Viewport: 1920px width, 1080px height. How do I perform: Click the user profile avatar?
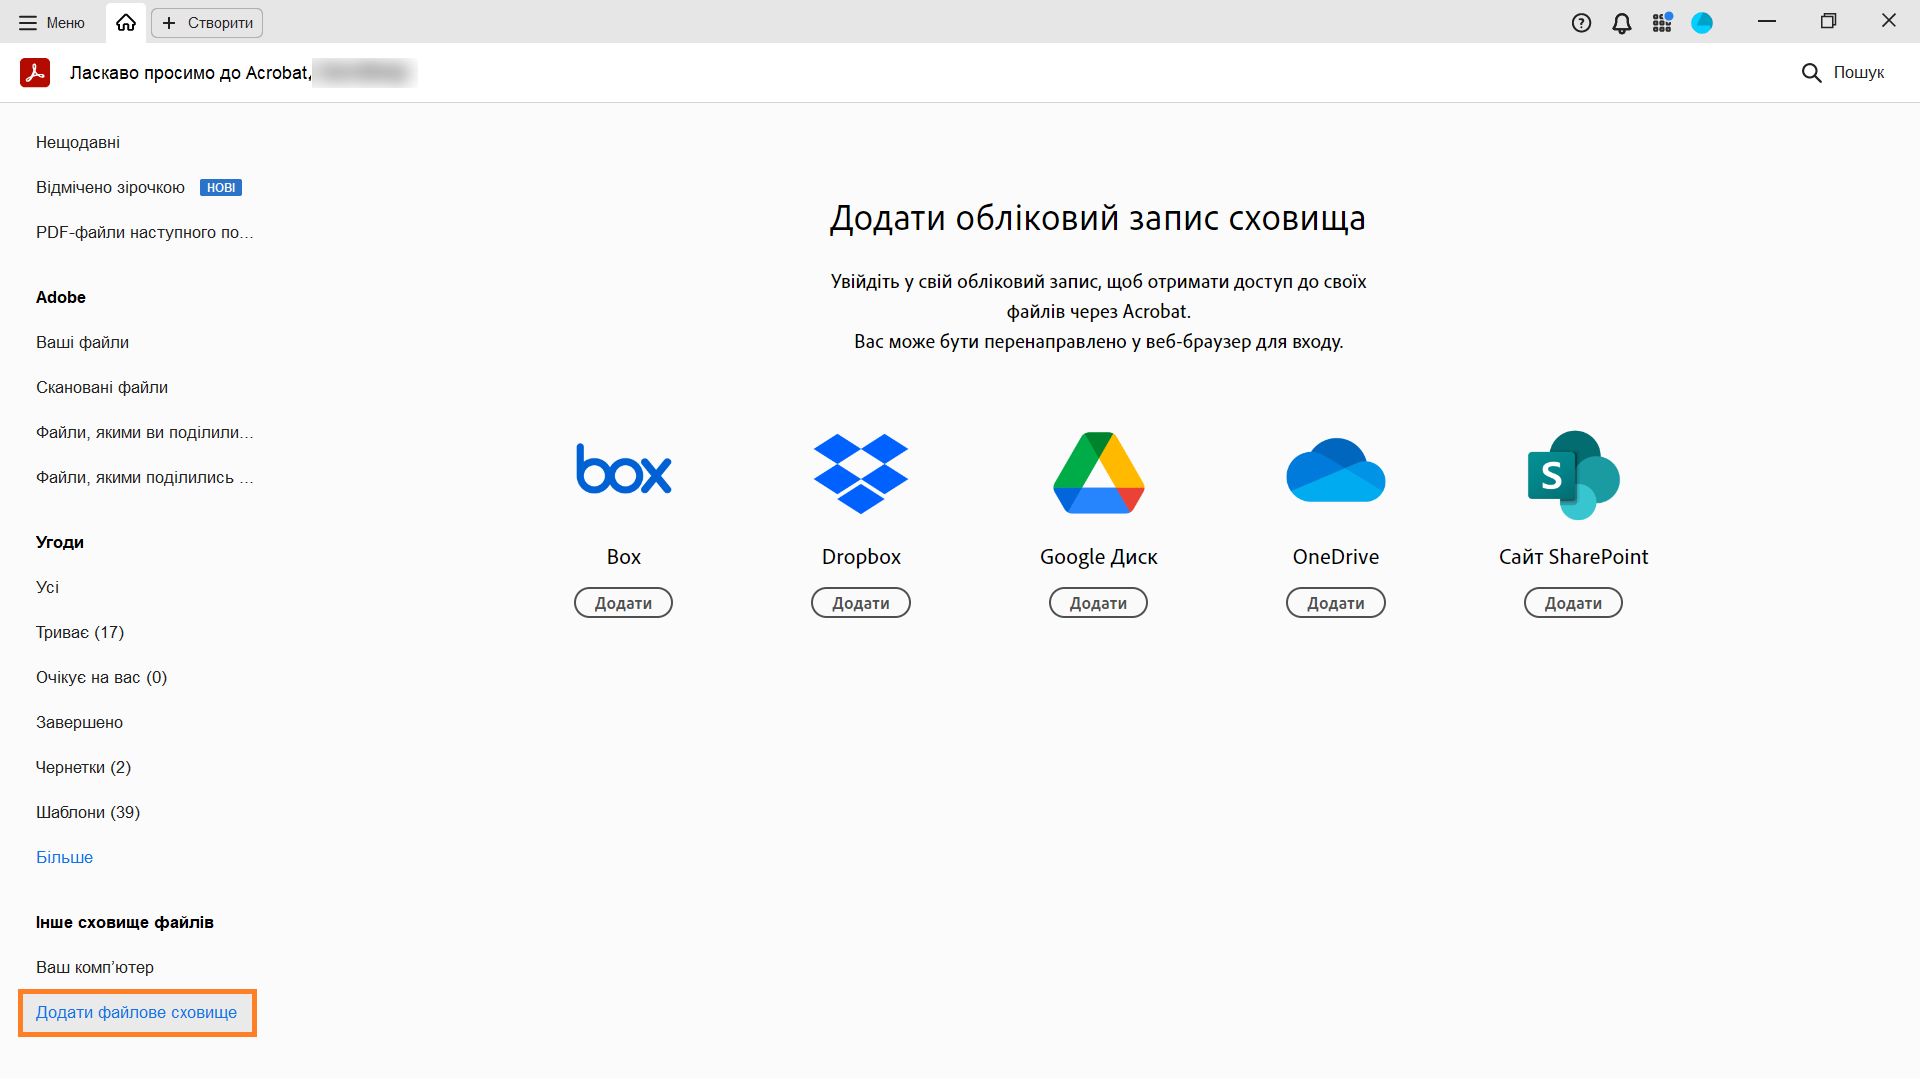(x=1702, y=23)
